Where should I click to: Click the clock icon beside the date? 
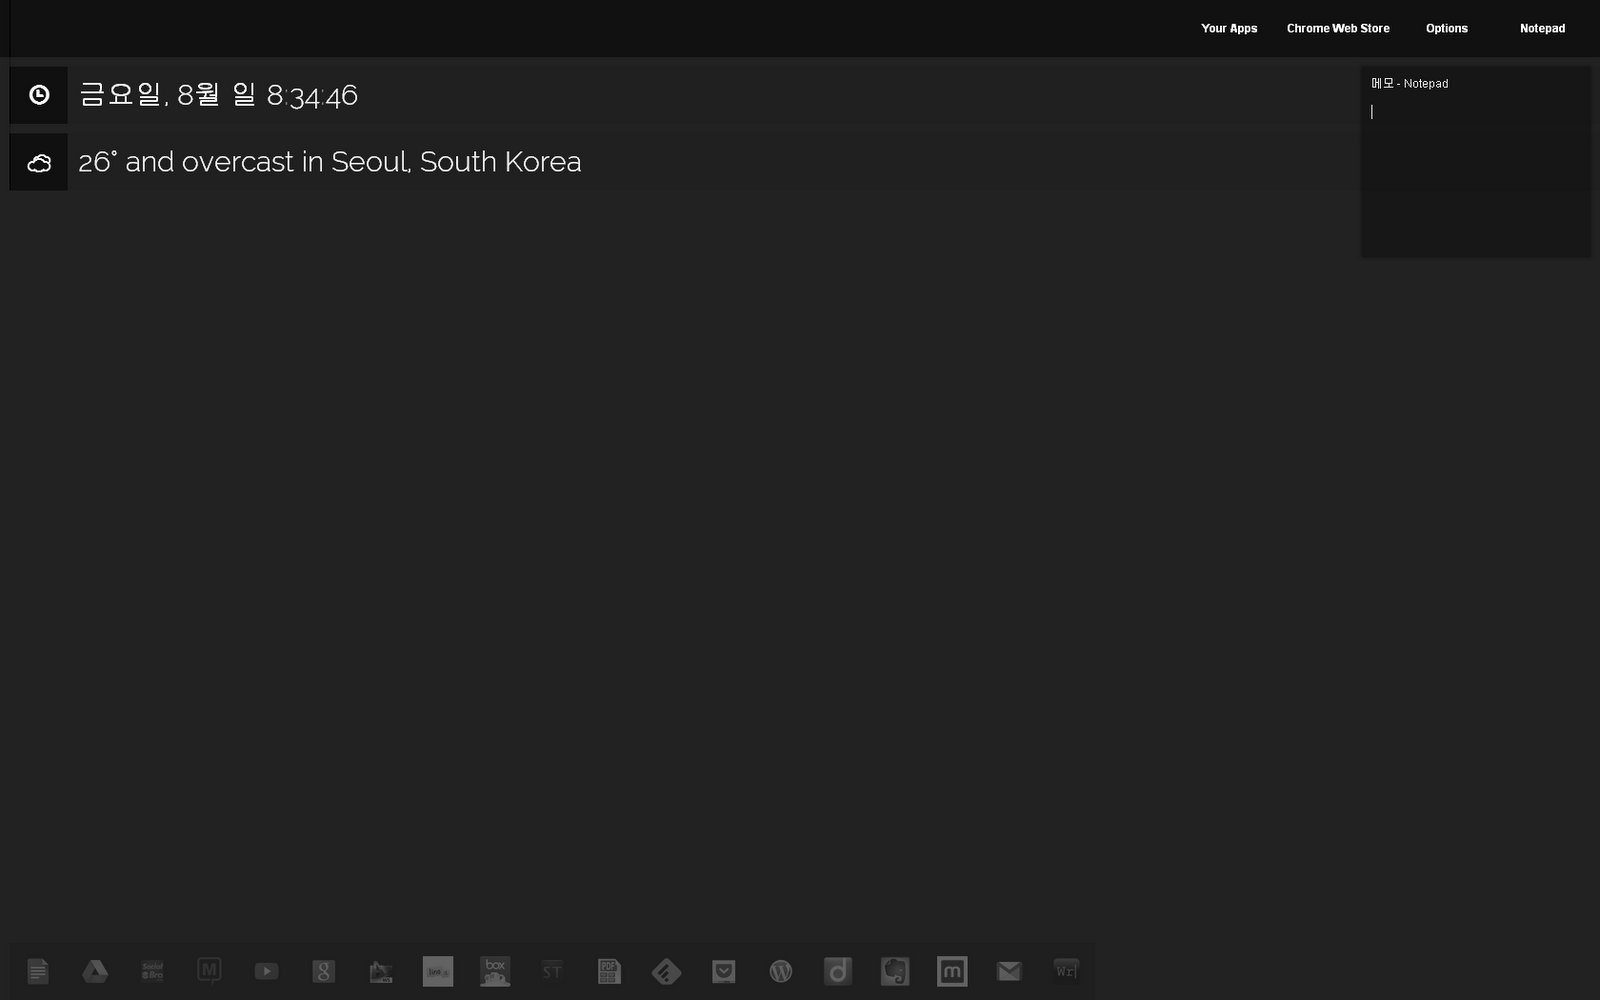pyautogui.click(x=39, y=95)
